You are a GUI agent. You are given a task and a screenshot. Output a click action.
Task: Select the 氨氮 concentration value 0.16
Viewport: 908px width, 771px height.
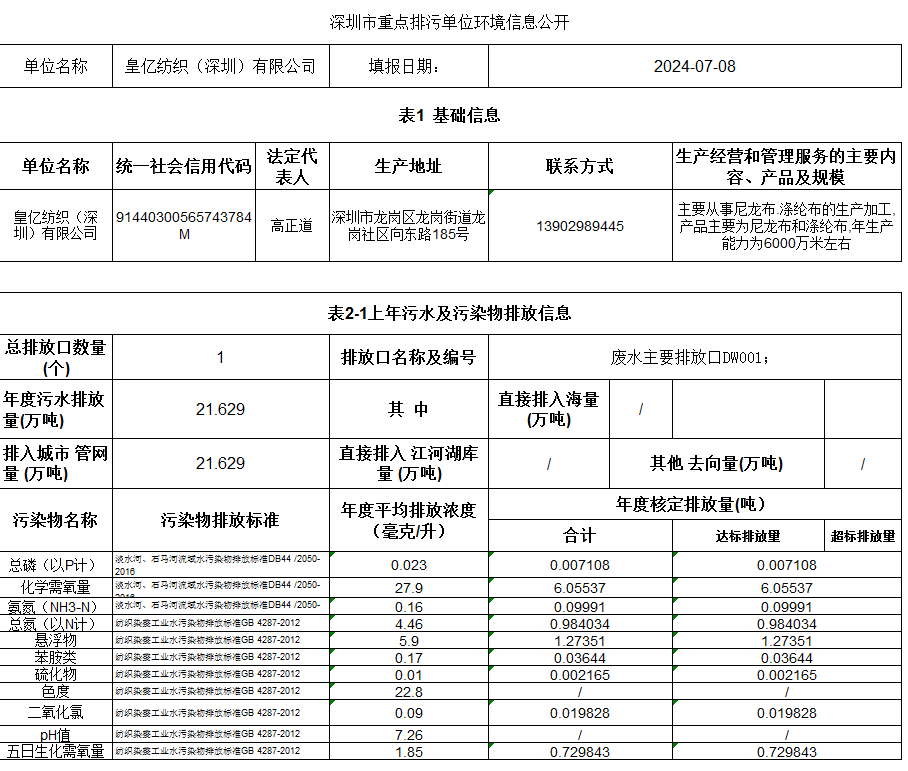point(409,607)
